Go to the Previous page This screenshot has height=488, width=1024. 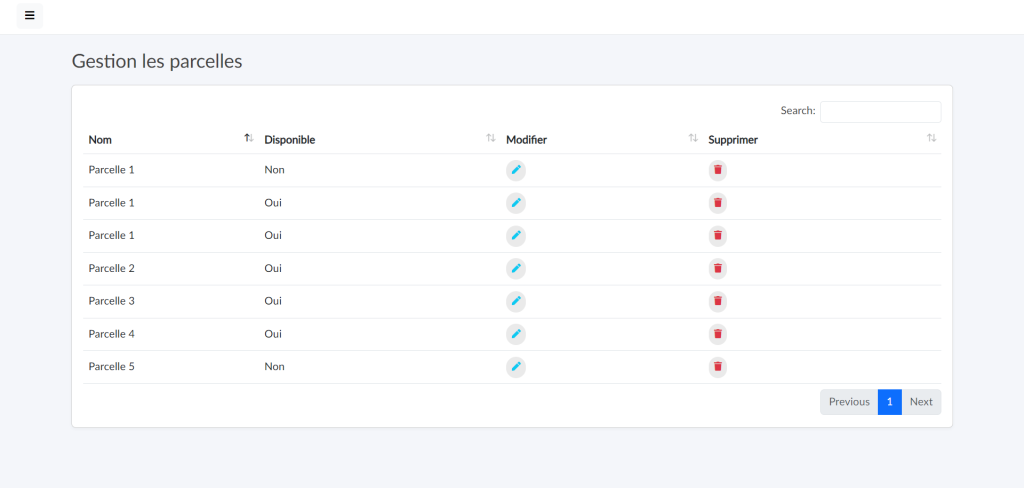click(849, 402)
